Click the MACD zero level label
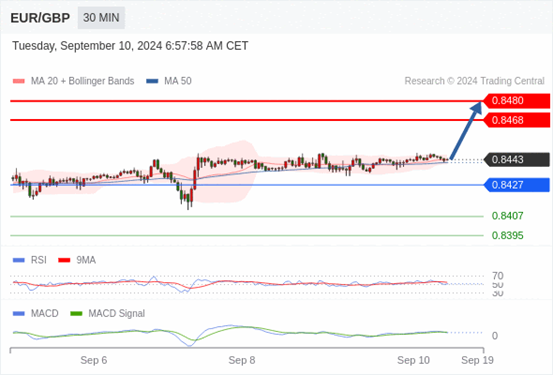This screenshot has height=375, width=553. (495, 336)
